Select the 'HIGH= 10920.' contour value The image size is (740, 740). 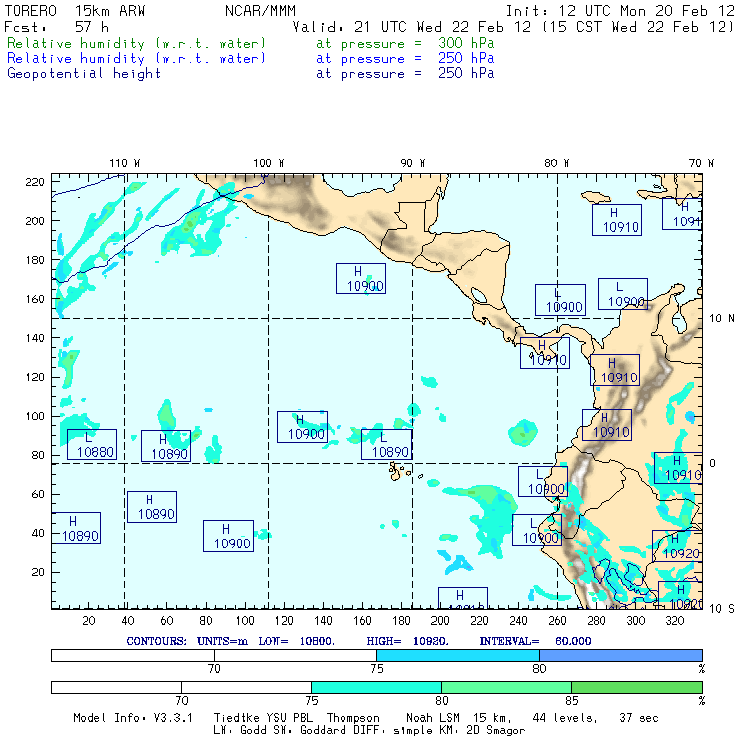(x=407, y=641)
